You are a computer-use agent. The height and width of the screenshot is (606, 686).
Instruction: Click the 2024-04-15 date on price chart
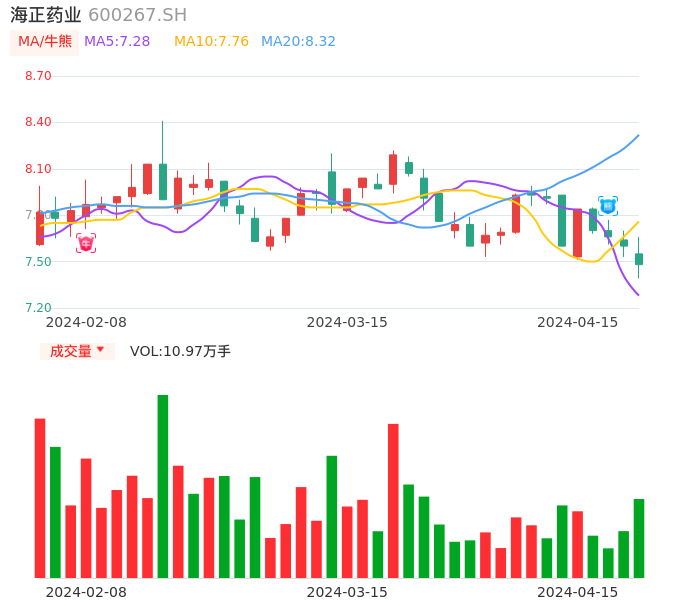tap(578, 322)
